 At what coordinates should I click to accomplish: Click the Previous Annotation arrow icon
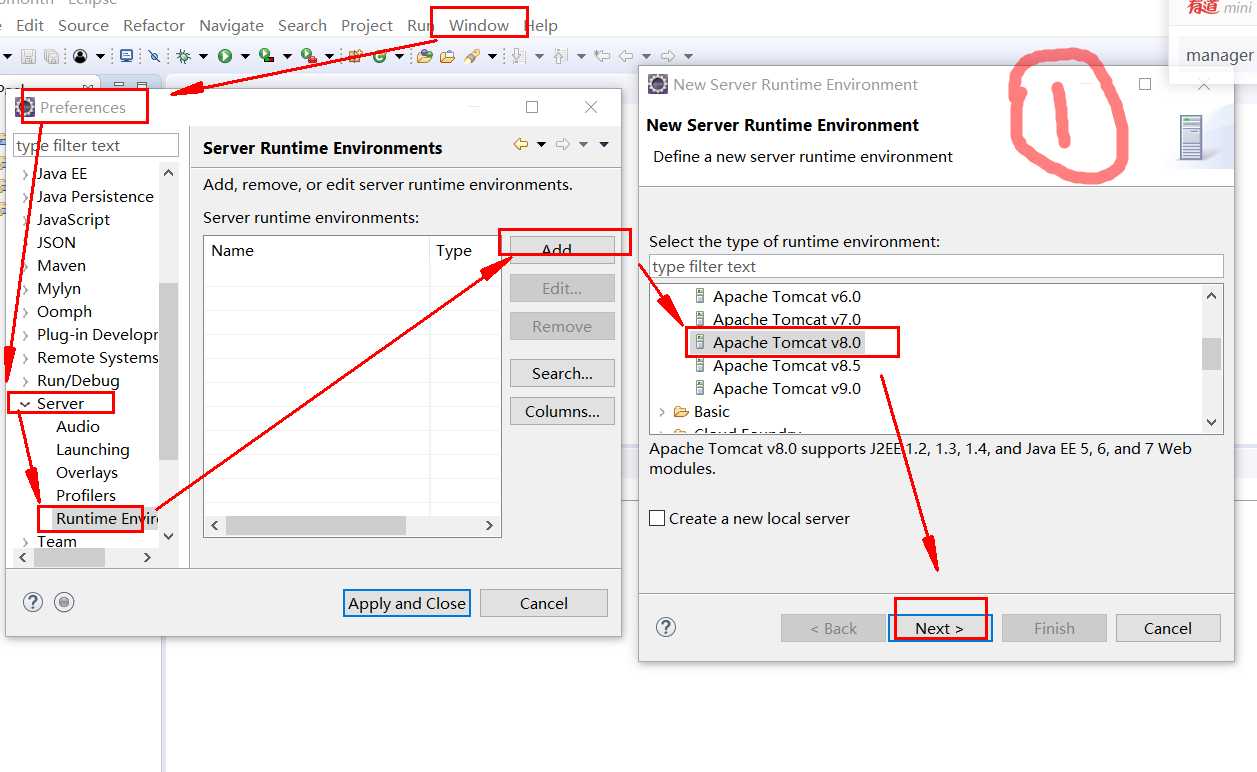tap(559, 56)
